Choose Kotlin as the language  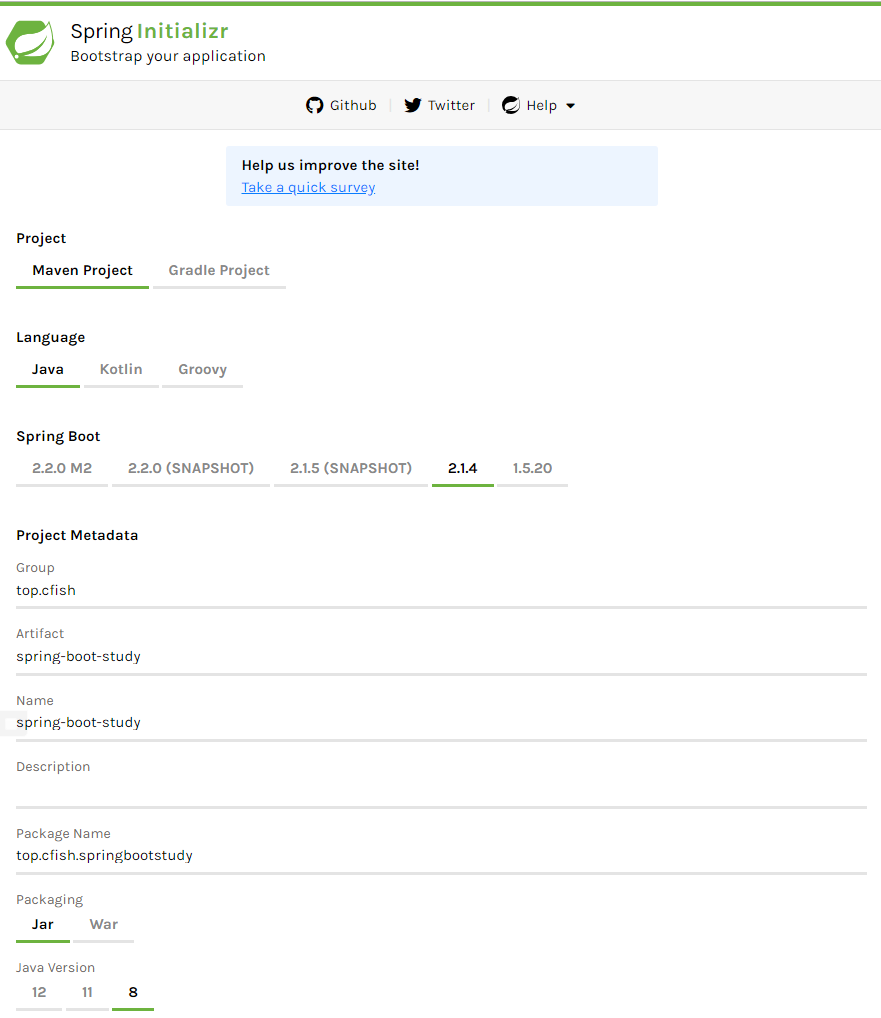(121, 369)
